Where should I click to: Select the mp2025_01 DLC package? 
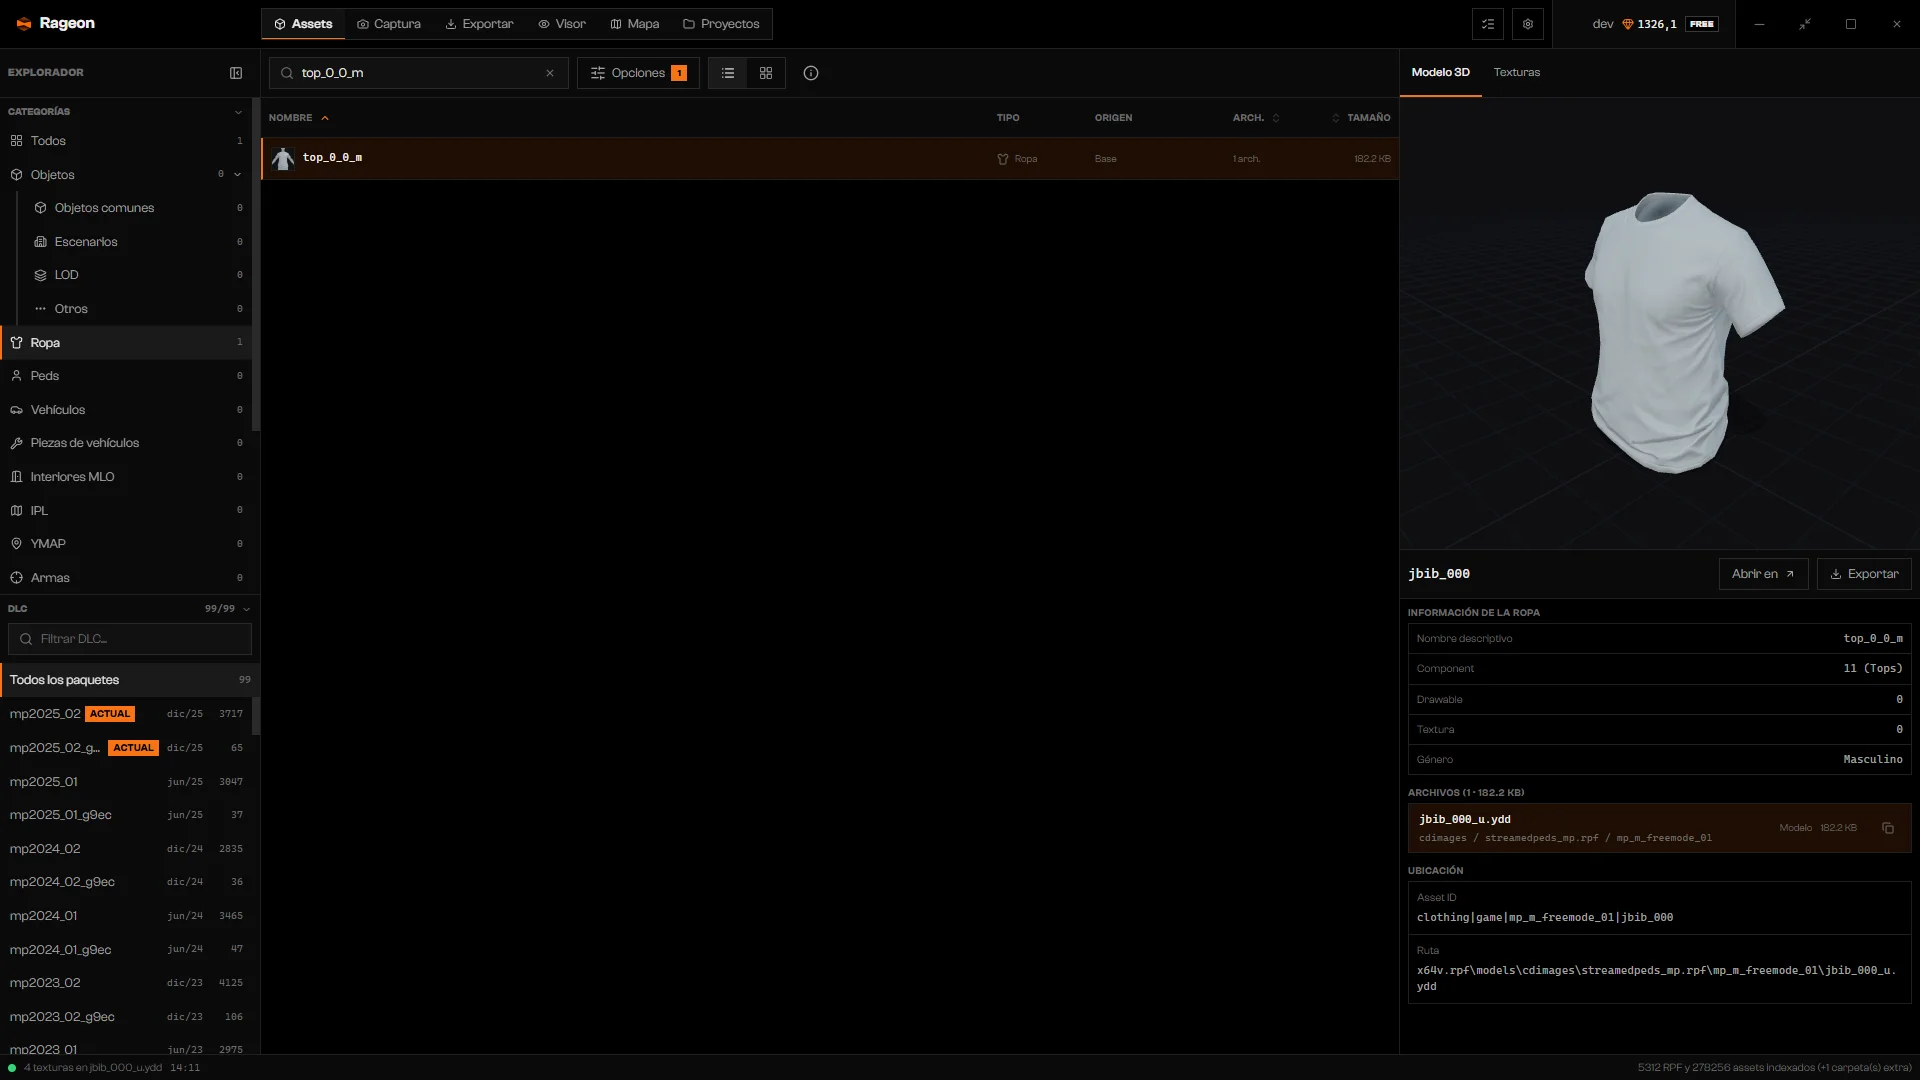click(x=126, y=782)
